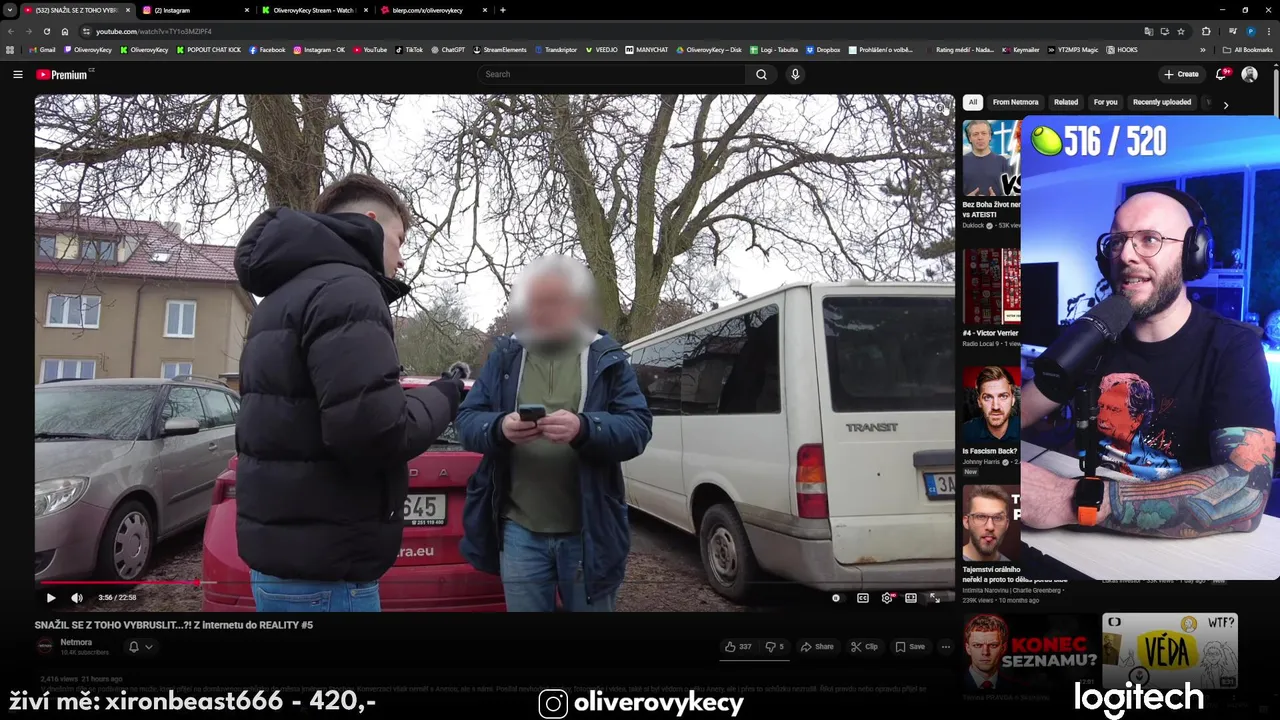Viewport: 1280px width, 720px height.
Task: Open the apps grid in bookmarks bar
Action: 11,49
